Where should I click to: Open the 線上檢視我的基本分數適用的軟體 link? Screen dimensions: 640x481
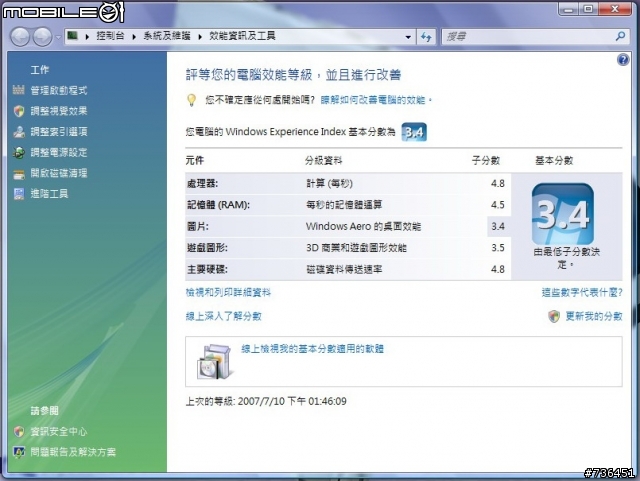tap(312, 349)
